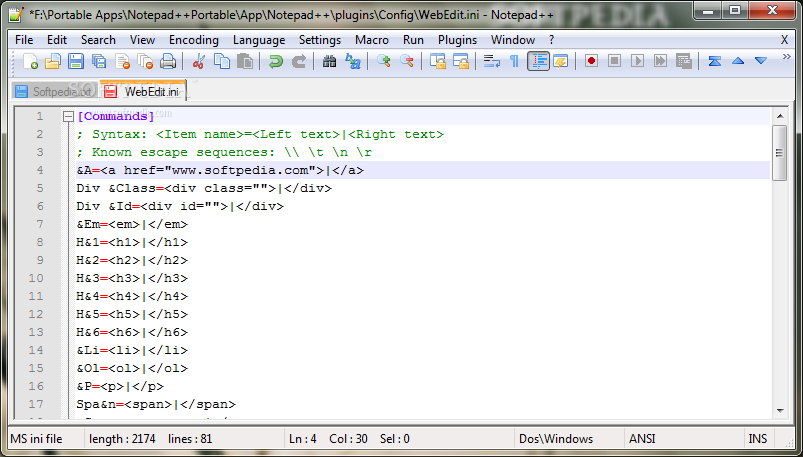The height and width of the screenshot is (457, 803).
Task: Click the blue up triangle toolbar icon
Action: (738, 61)
